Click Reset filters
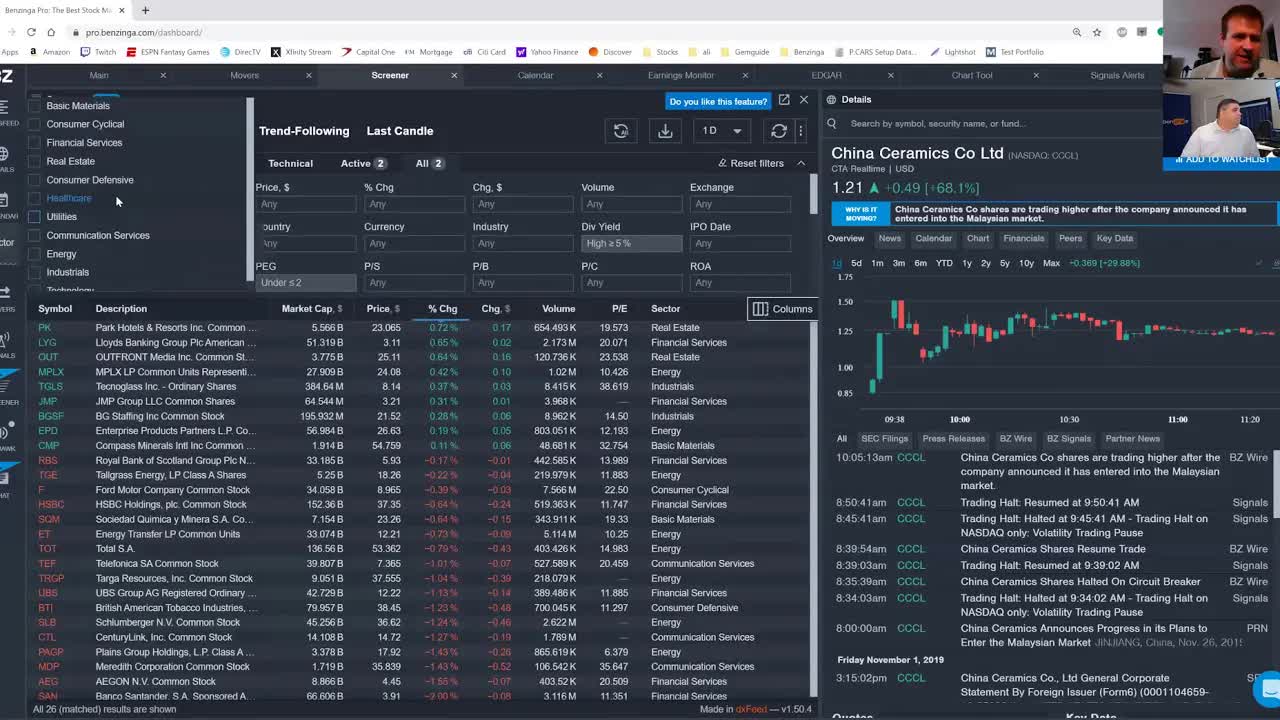Screen dimensions: 1280x720 click(751, 163)
